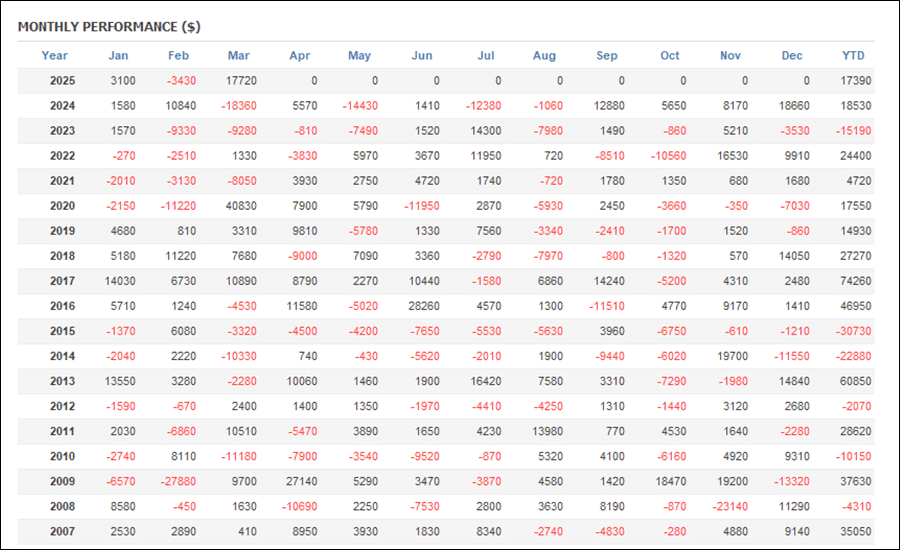Click the Year column header
Screen dimensions: 900x550
tap(55, 56)
